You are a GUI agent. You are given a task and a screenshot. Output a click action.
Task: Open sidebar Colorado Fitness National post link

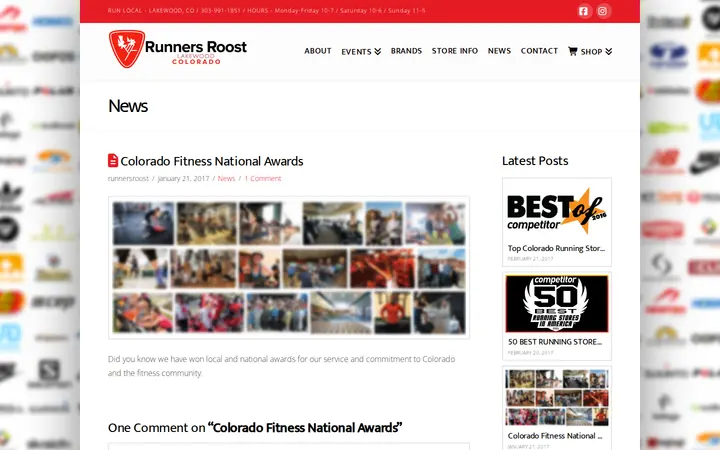555,436
